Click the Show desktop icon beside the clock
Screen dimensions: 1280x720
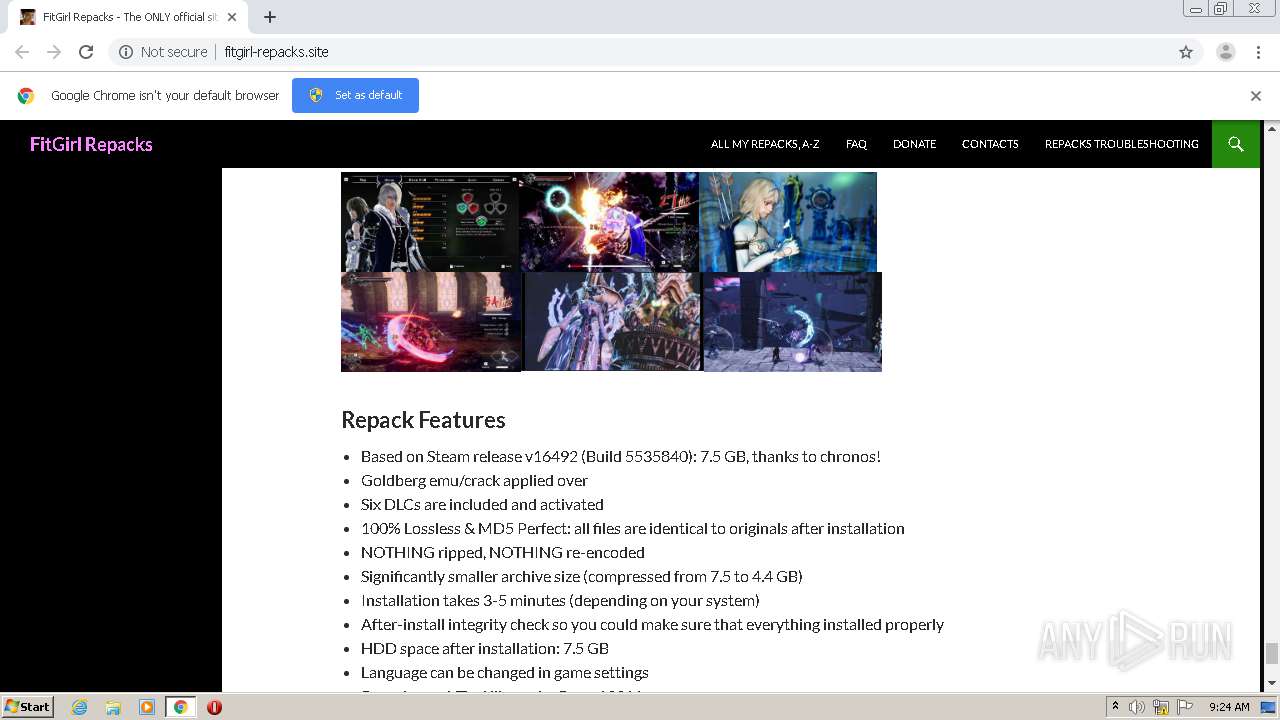pos(1269,707)
